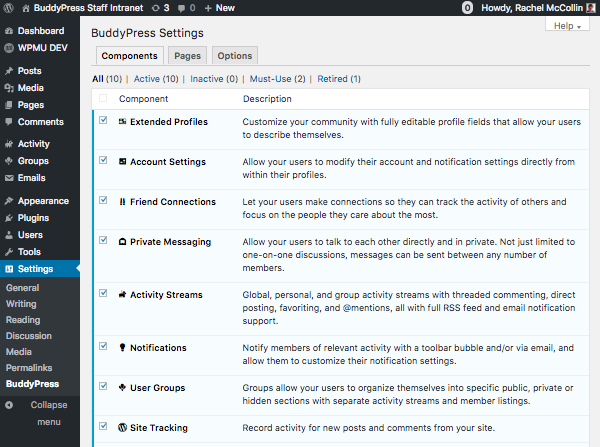Uncheck the Account Settings checkbox
The width and height of the screenshot is (600, 447).
[103, 160]
